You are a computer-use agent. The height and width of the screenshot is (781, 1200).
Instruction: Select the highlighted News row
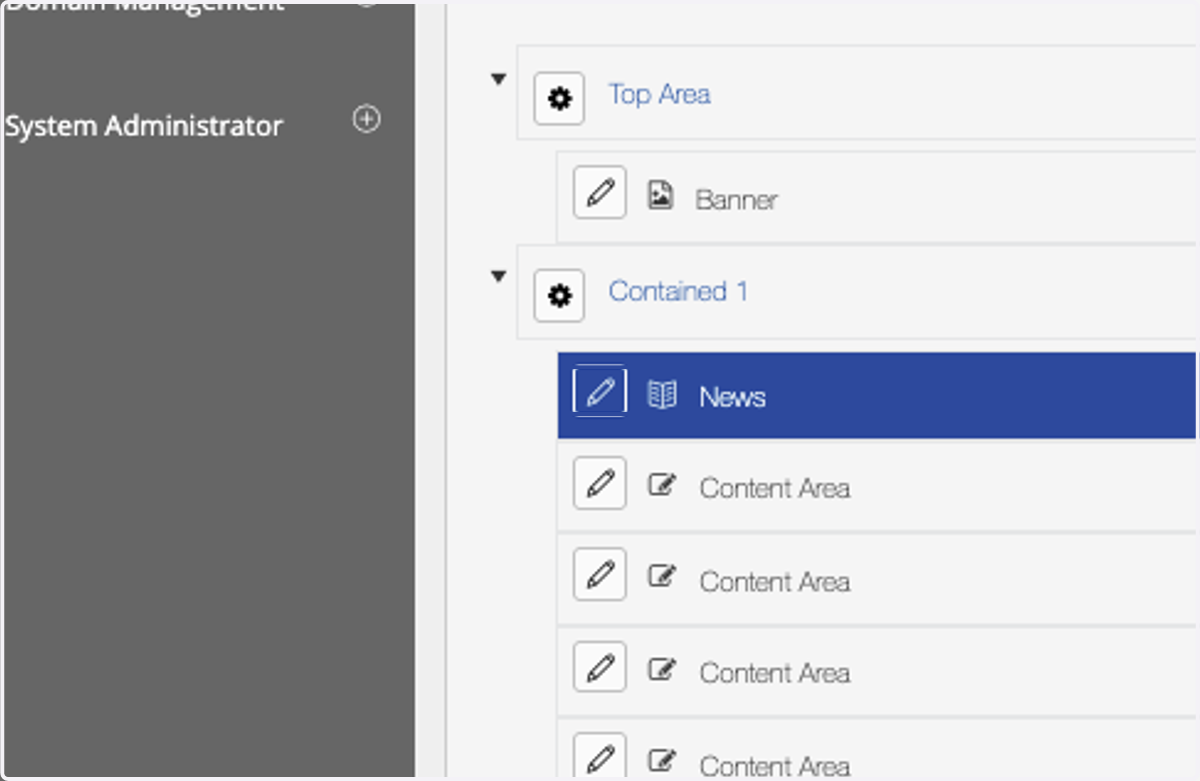click(877, 395)
